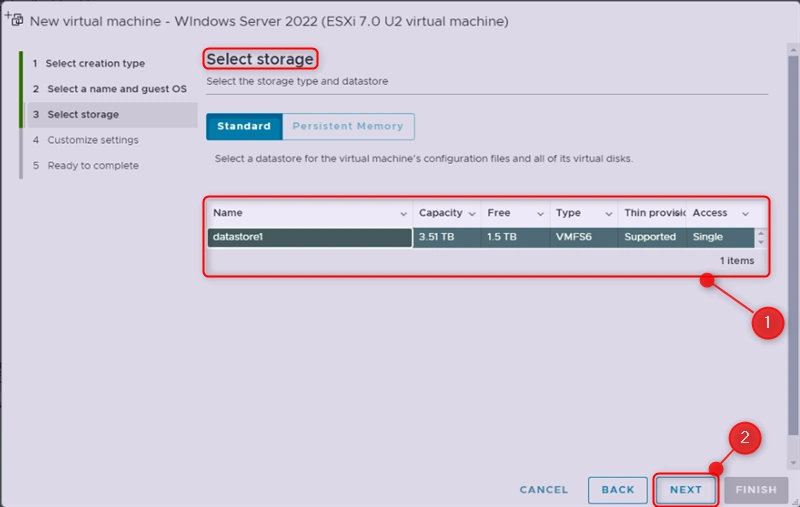The width and height of the screenshot is (800, 507).
Task: Click the Single access cell
Action: click(720, 237)
